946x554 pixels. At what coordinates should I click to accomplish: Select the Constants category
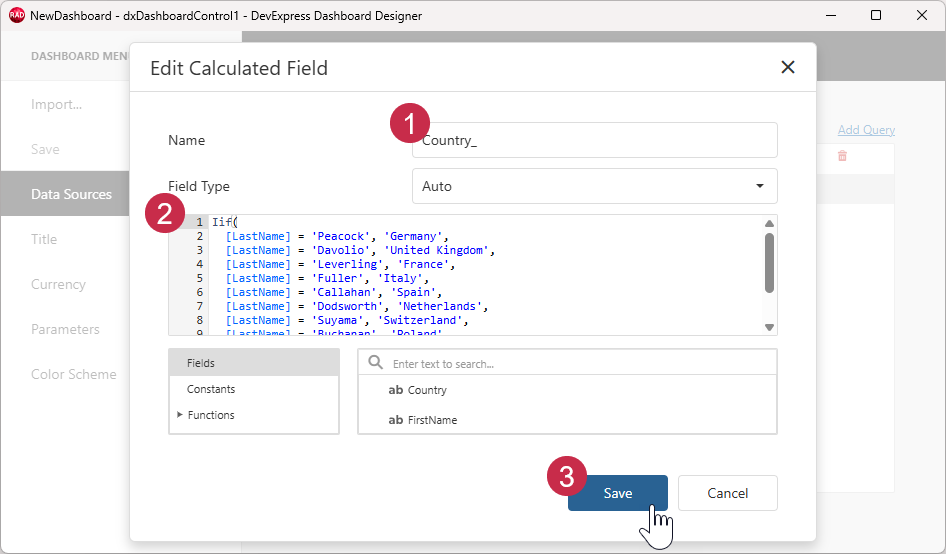point(254,389)
